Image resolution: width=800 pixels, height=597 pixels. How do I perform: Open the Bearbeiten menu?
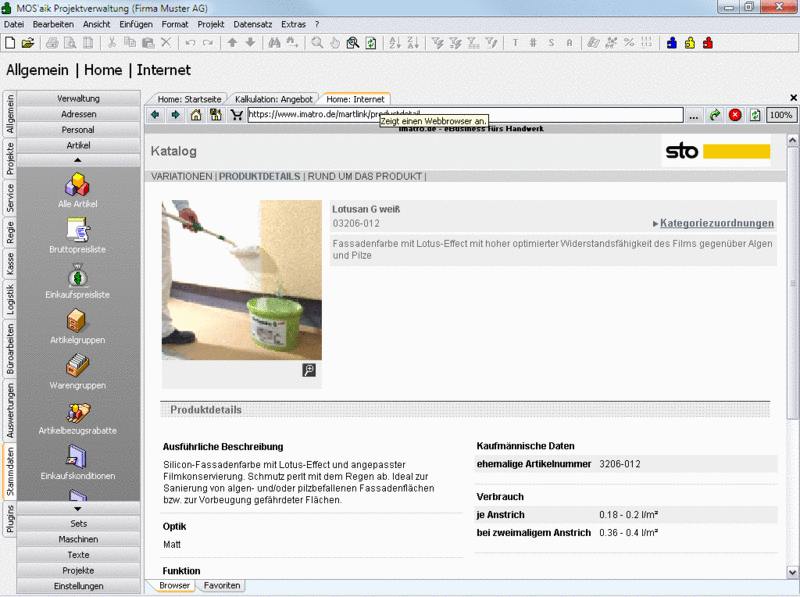[x=53, y=24]
